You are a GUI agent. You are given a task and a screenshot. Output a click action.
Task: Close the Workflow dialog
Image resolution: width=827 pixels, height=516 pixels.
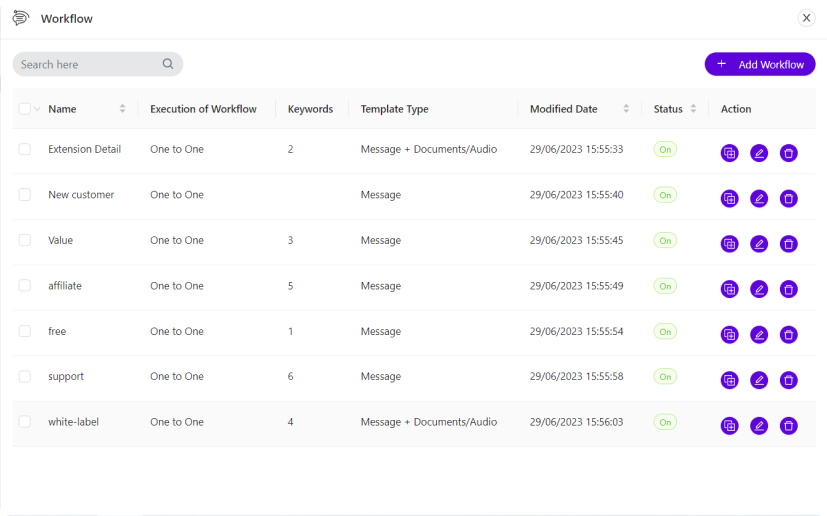click(806, 18)
